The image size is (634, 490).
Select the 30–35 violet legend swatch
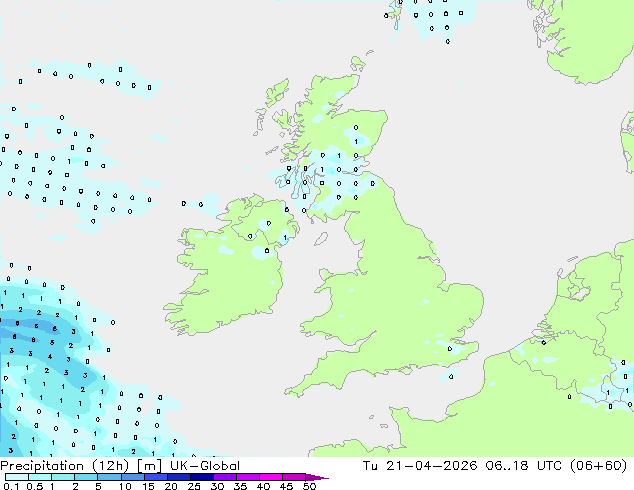224,477
